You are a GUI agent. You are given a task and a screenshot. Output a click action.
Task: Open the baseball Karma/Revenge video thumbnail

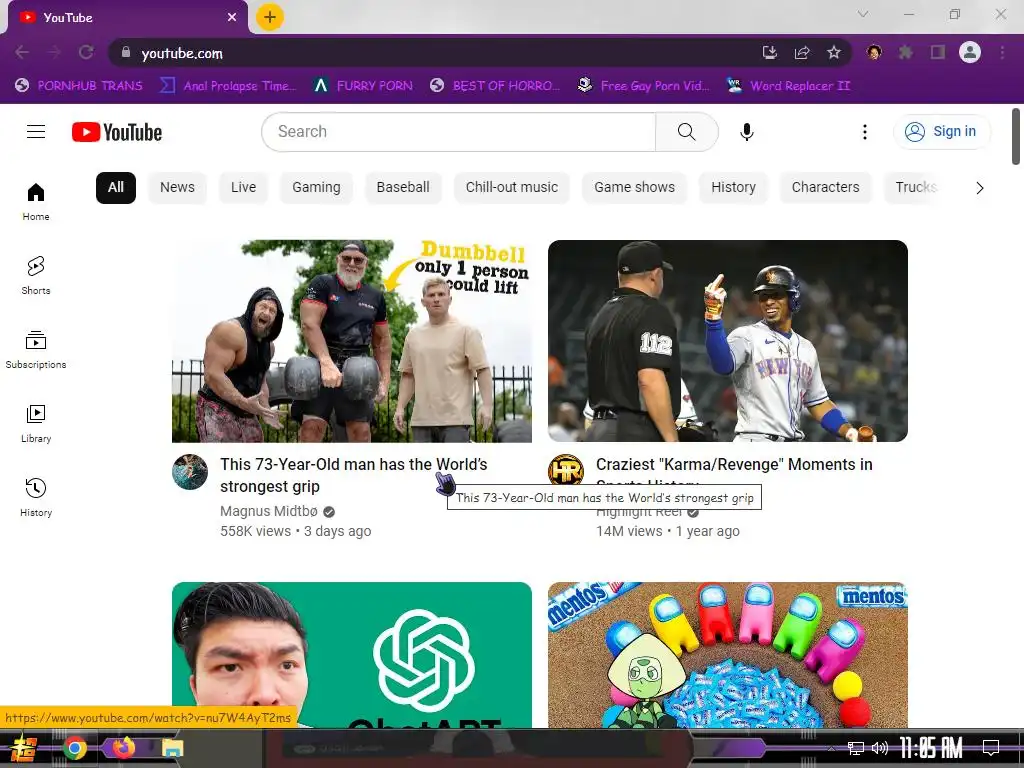[728, 341]
